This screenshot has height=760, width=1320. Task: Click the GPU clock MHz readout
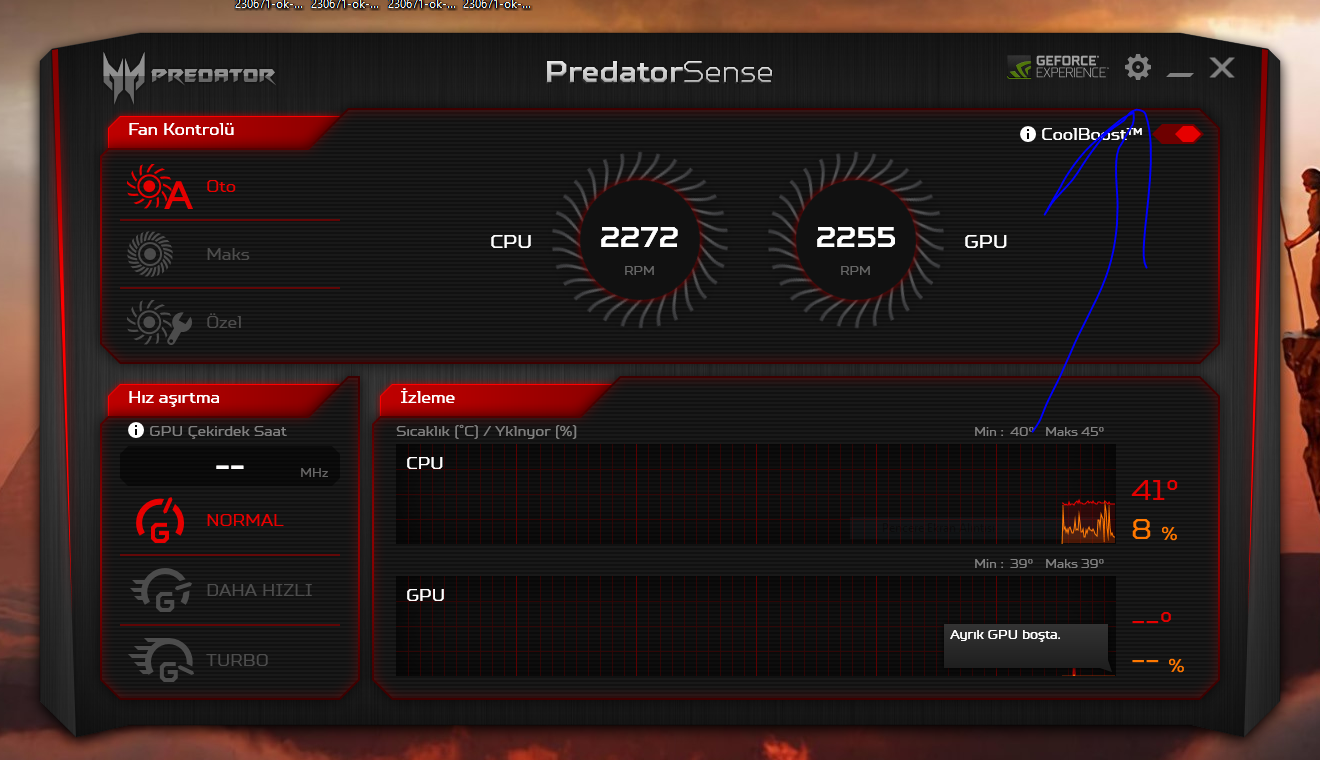tap(230, 466)
